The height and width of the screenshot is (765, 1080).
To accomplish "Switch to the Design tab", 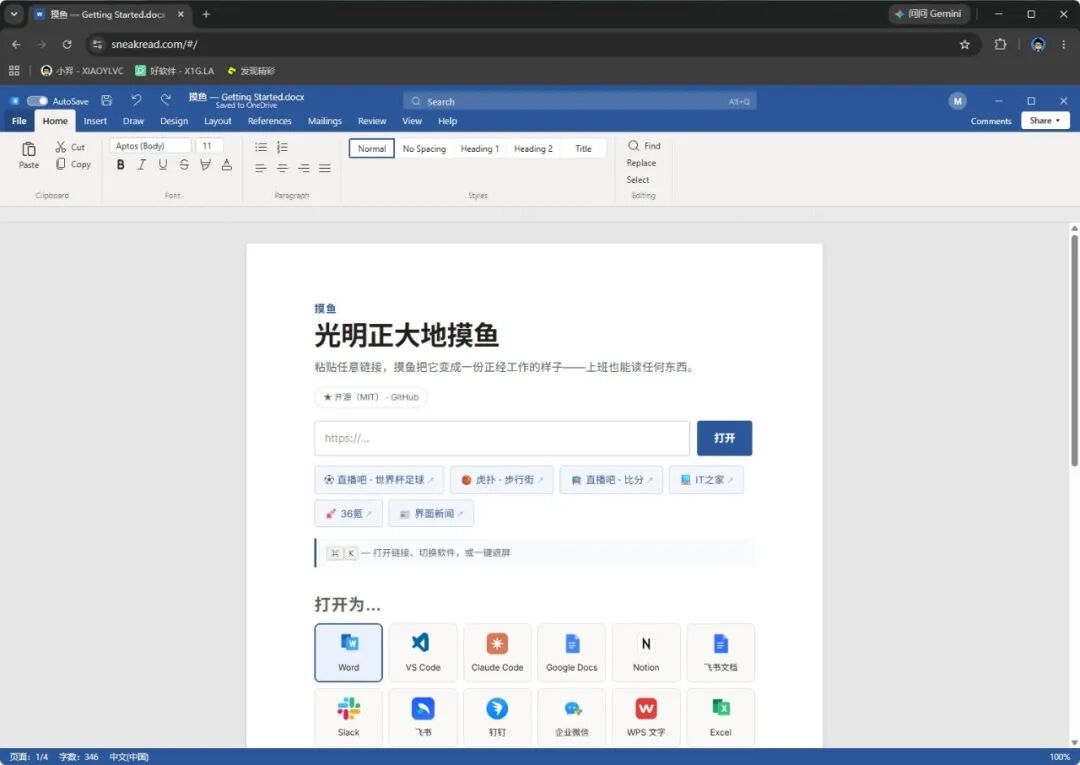I will 174,121.
